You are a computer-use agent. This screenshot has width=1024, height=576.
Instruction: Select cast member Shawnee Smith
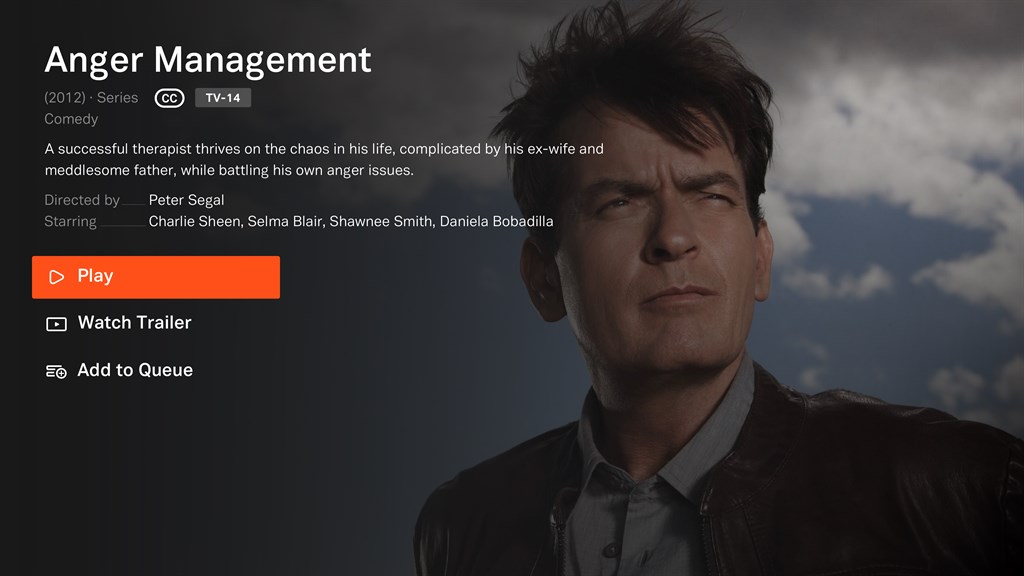[381, 221]
